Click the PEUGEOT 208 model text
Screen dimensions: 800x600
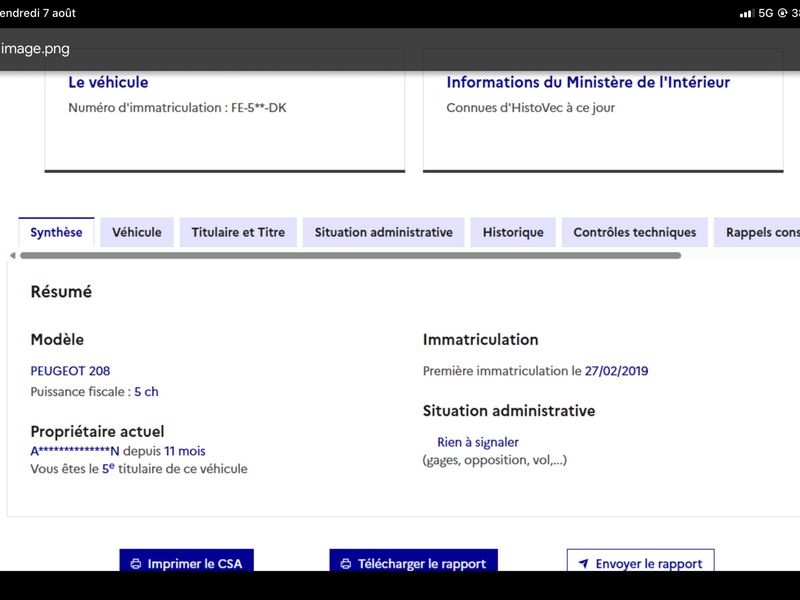pos(70,371)
